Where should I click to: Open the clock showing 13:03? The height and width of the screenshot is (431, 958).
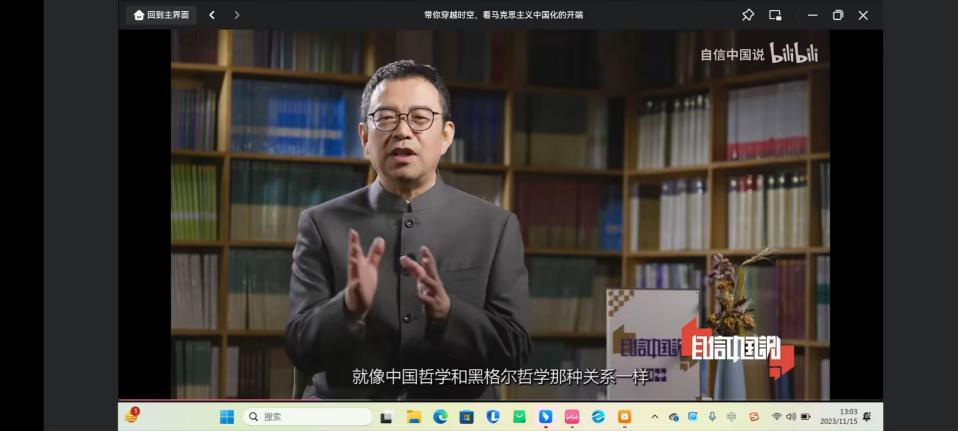840,417
